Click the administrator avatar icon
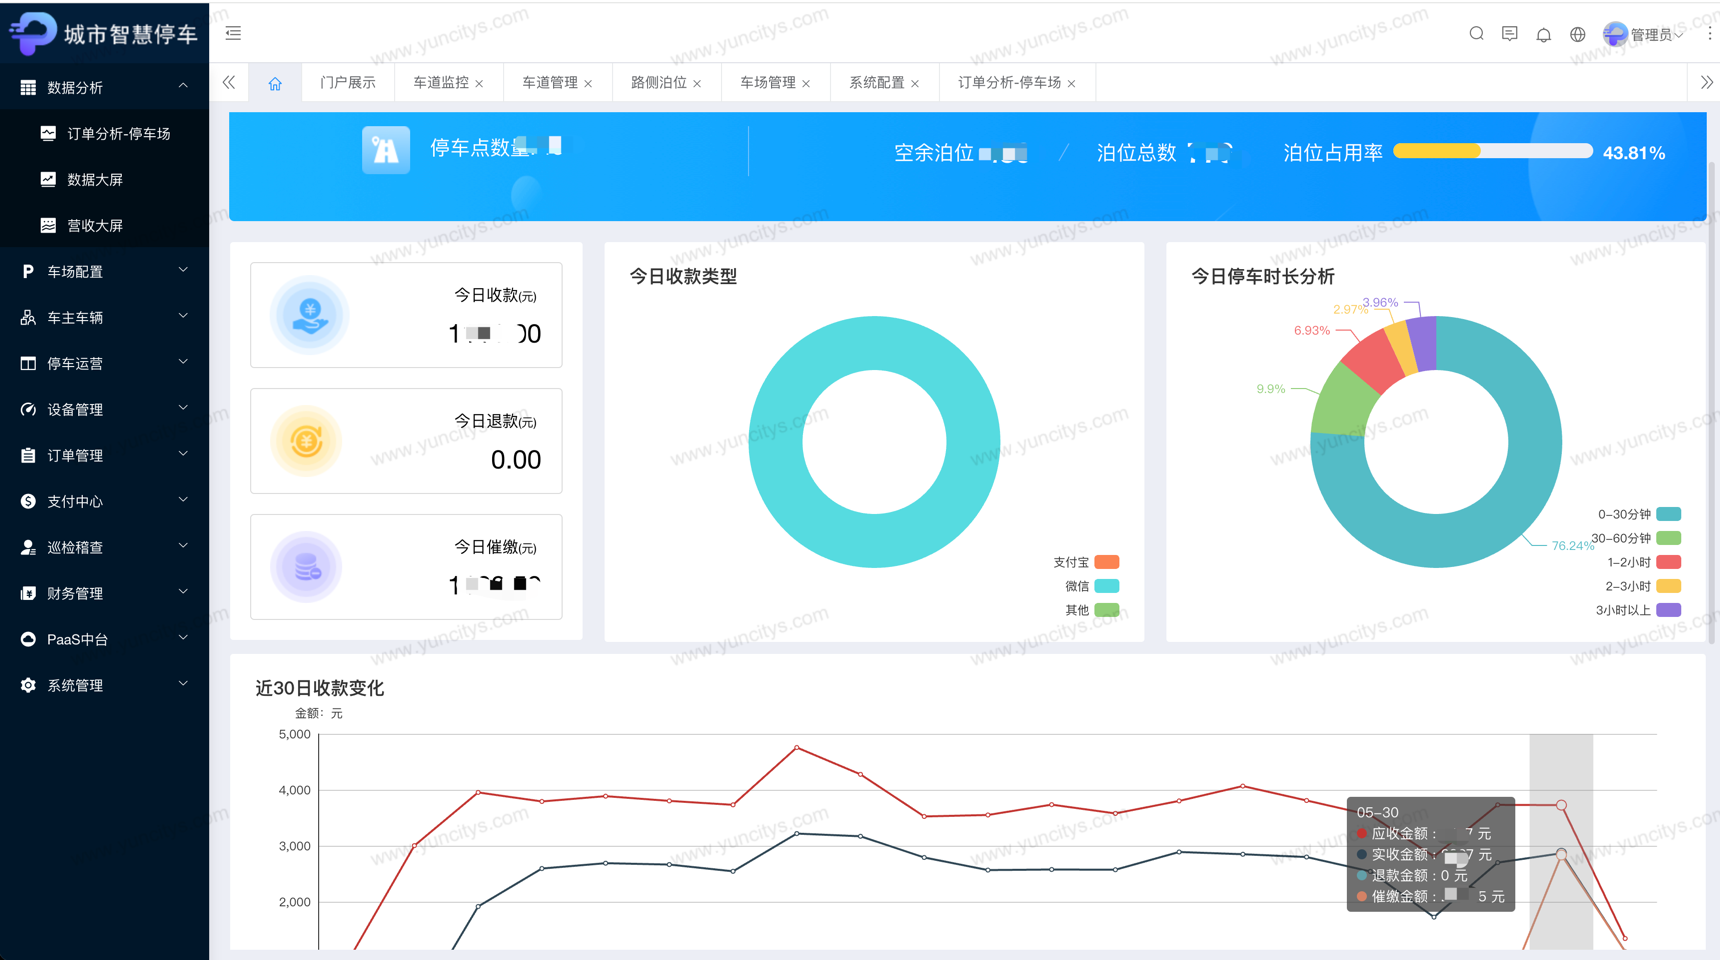 [x=1614, y=34]
